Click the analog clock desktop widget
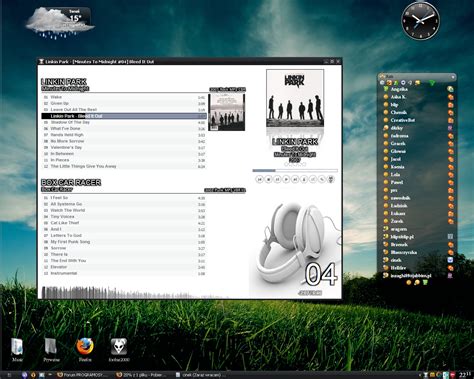Screen dimensions: 474x379 tap(420, 21)
